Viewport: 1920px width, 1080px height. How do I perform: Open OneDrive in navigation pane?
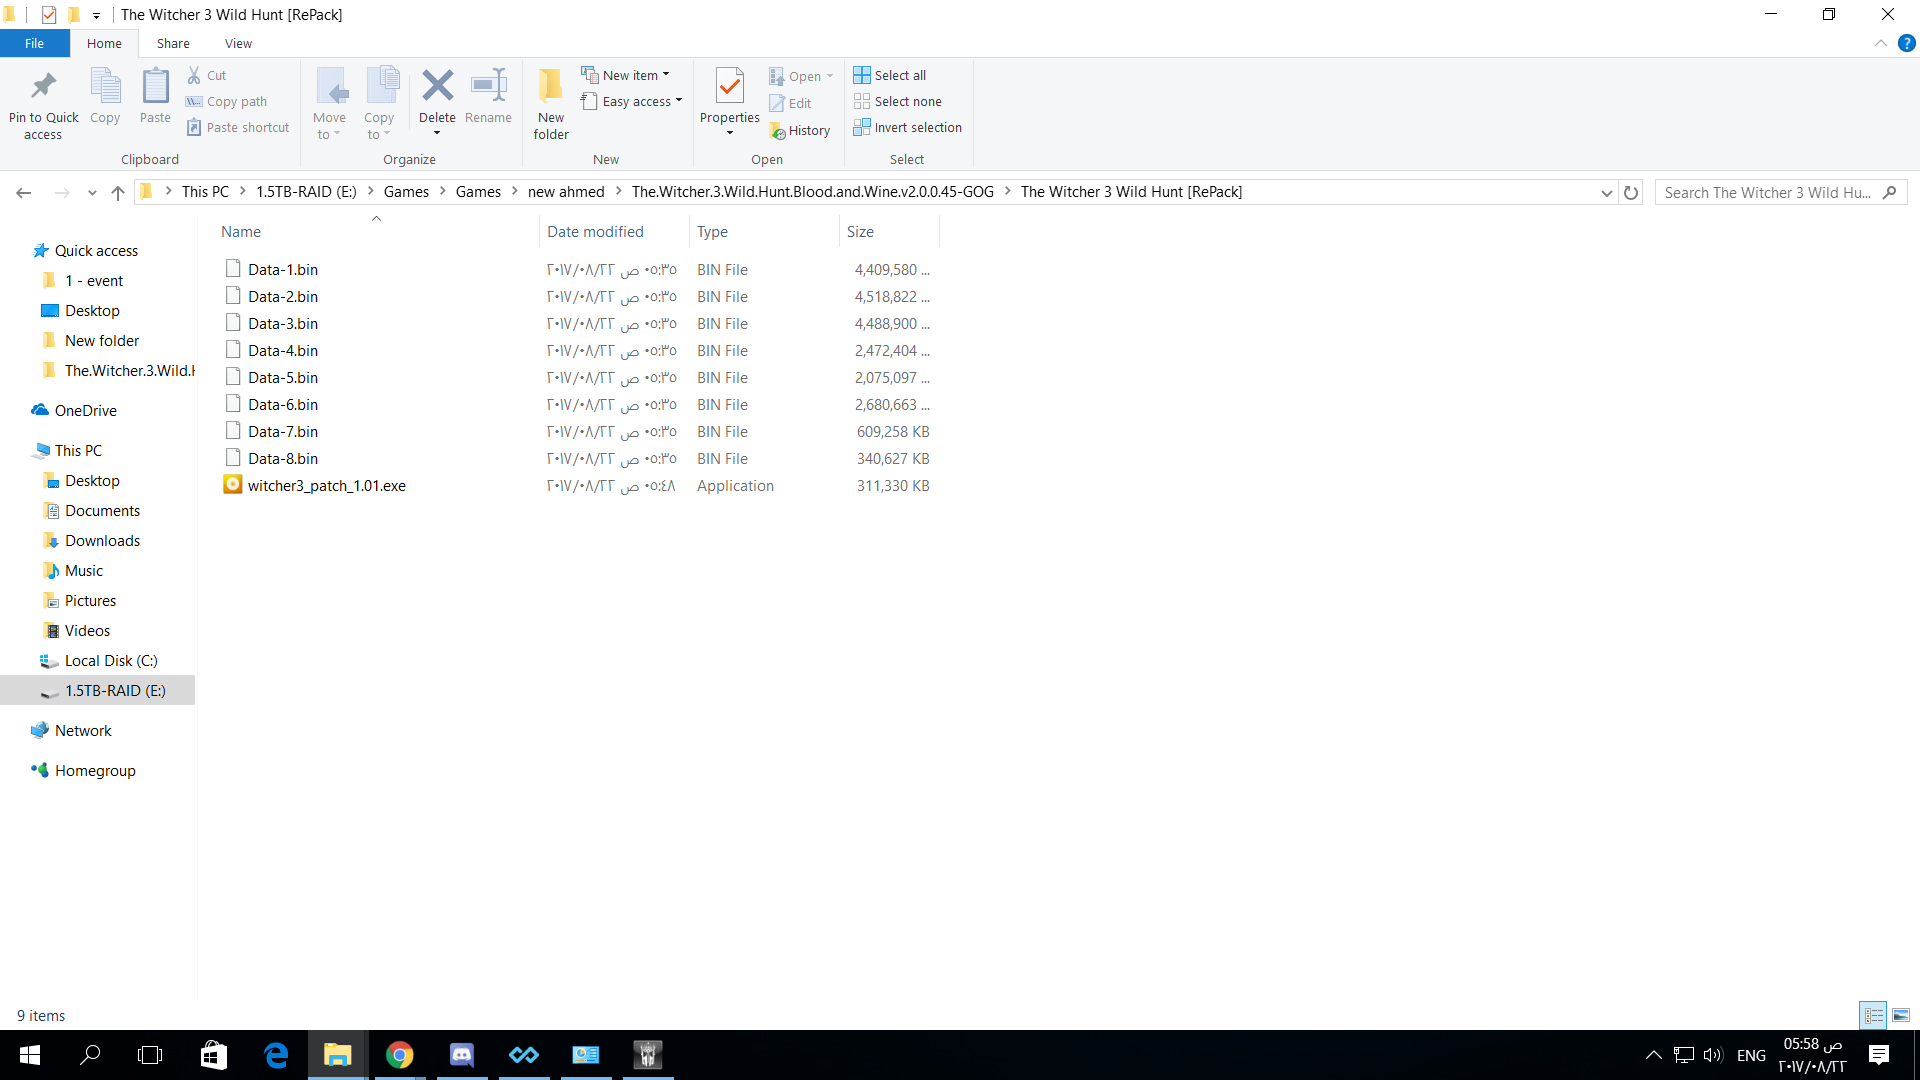pos(85,410)
